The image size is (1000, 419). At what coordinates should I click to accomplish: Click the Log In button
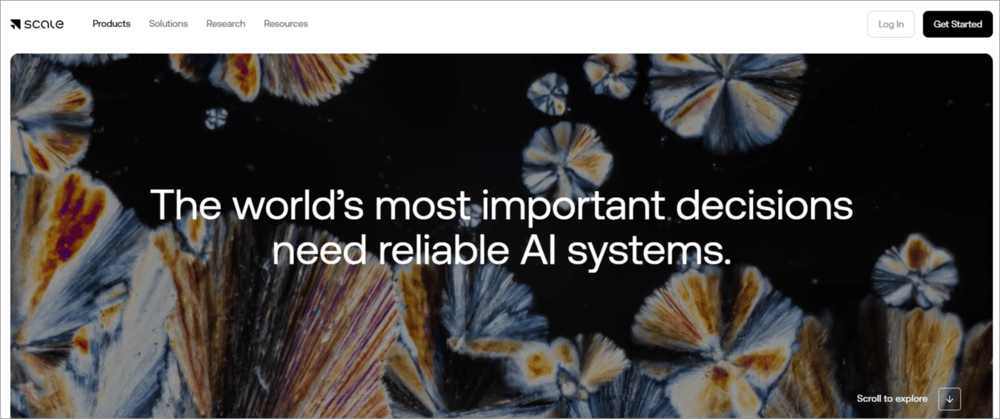pyautogui.click(x=891, y=24)
